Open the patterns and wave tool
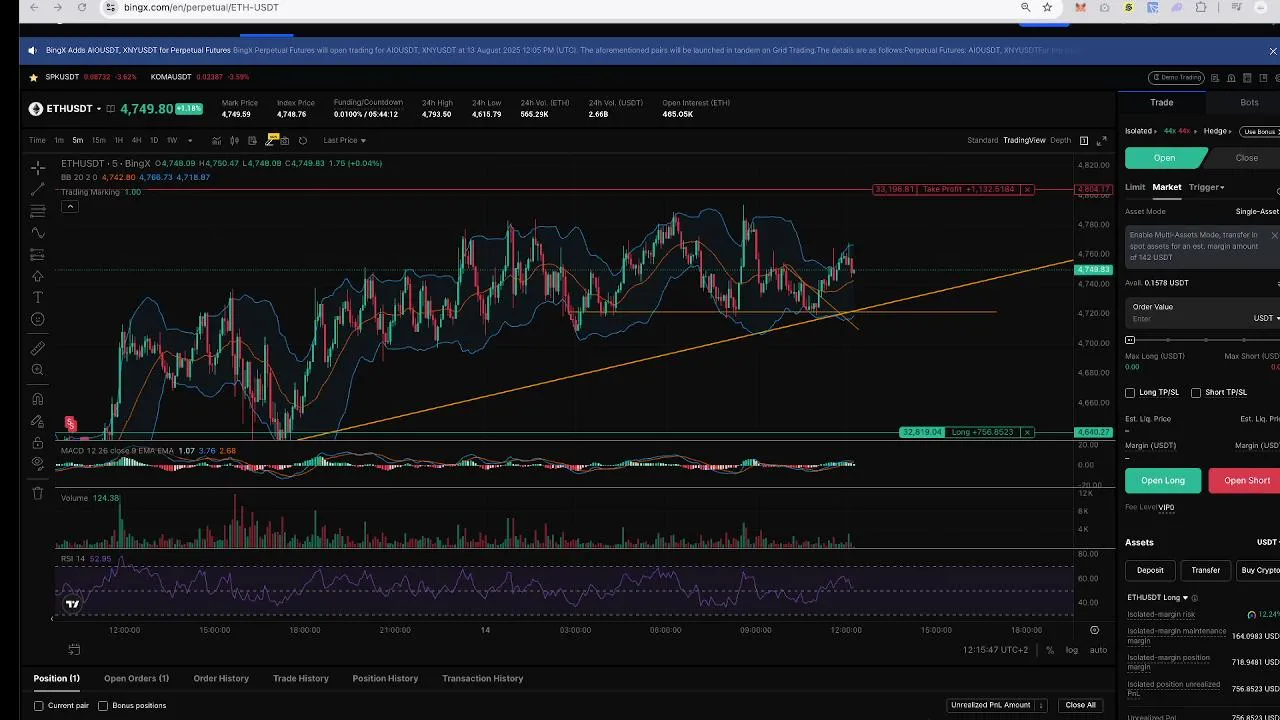 coord(37,233)
